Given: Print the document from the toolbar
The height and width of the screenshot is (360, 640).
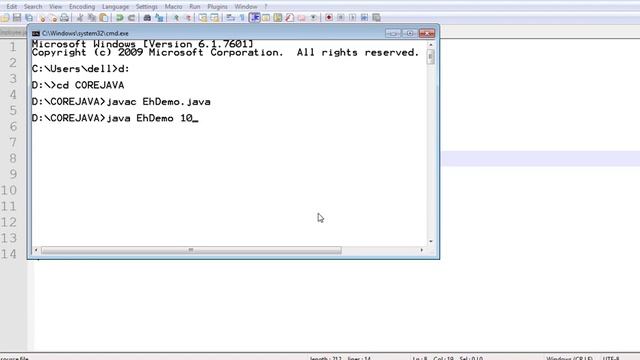Looking at the screenshot, I should pyautogui.click(x=64, y=18).
